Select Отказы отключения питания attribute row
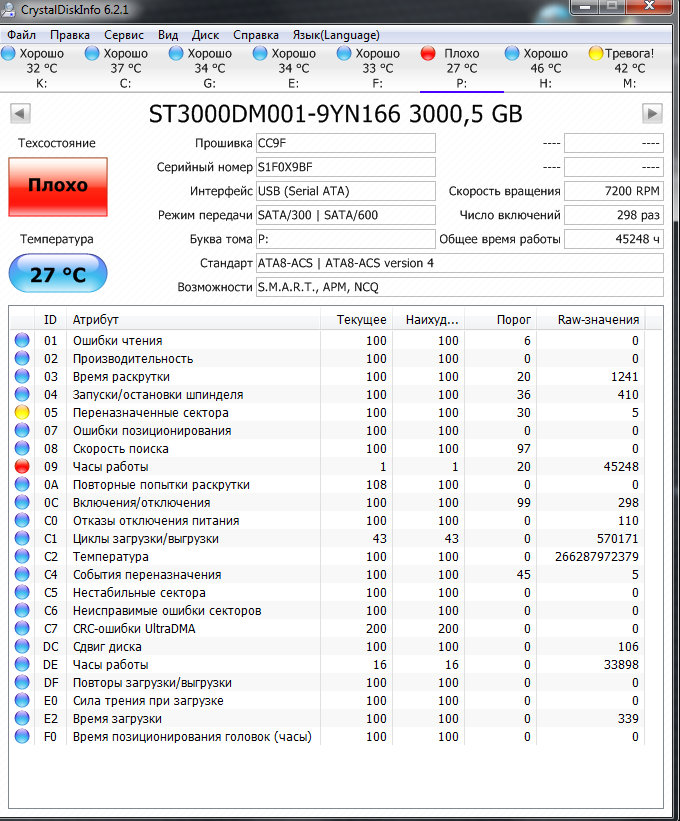 pyautogui.click(x=328, y=520)
